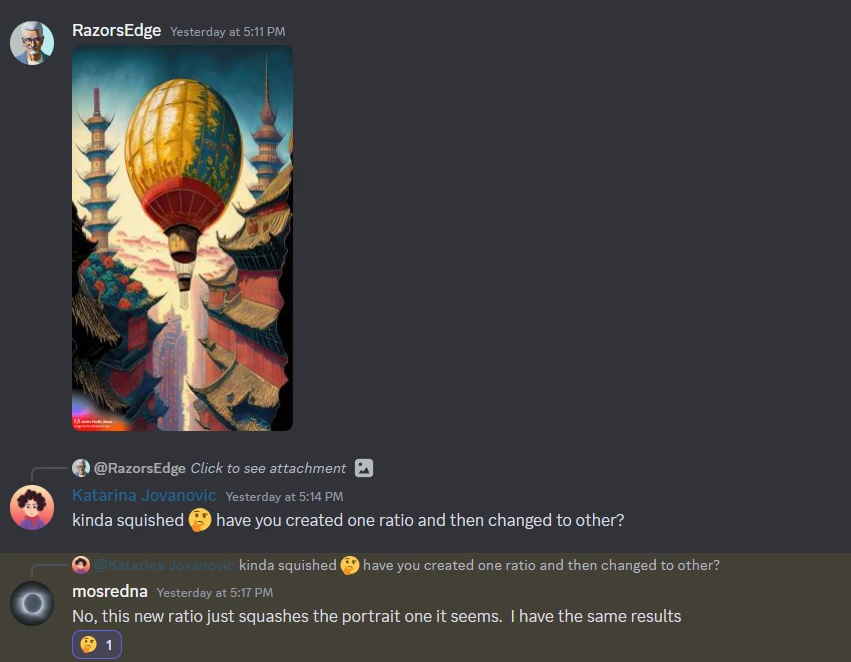Click Katarina Jovanovic's curly-haired avatar
This screenshot has width=851, height=662.
tap(32, 508)
